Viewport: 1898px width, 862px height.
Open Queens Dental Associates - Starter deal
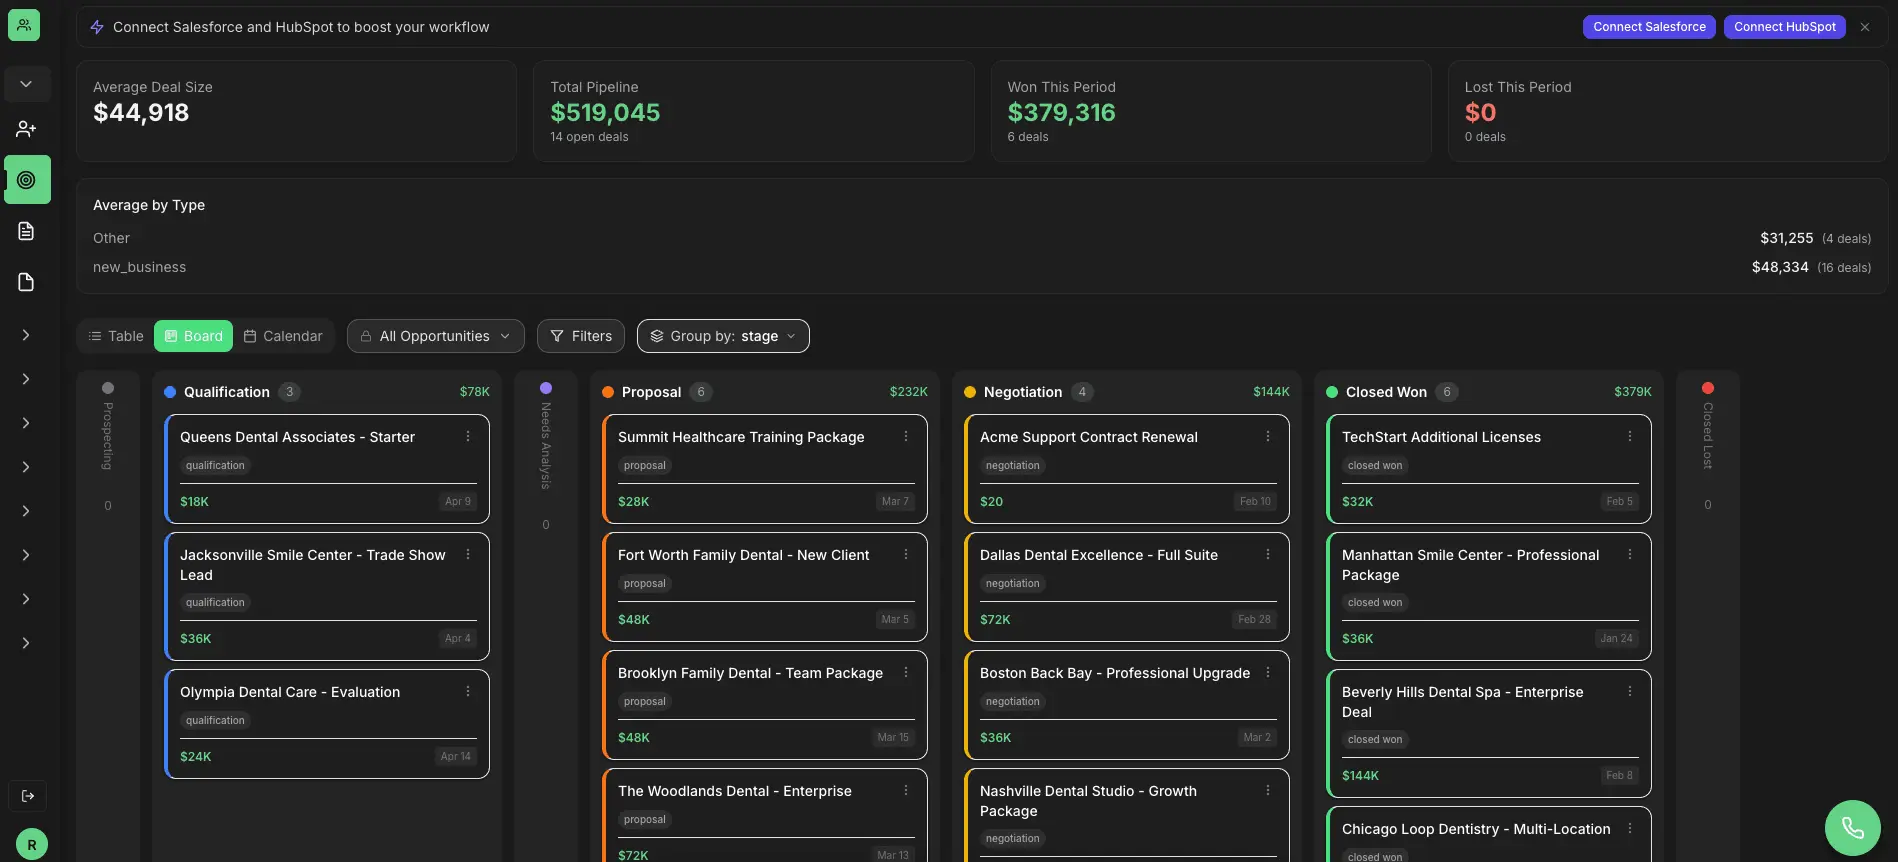click(297, 437)
